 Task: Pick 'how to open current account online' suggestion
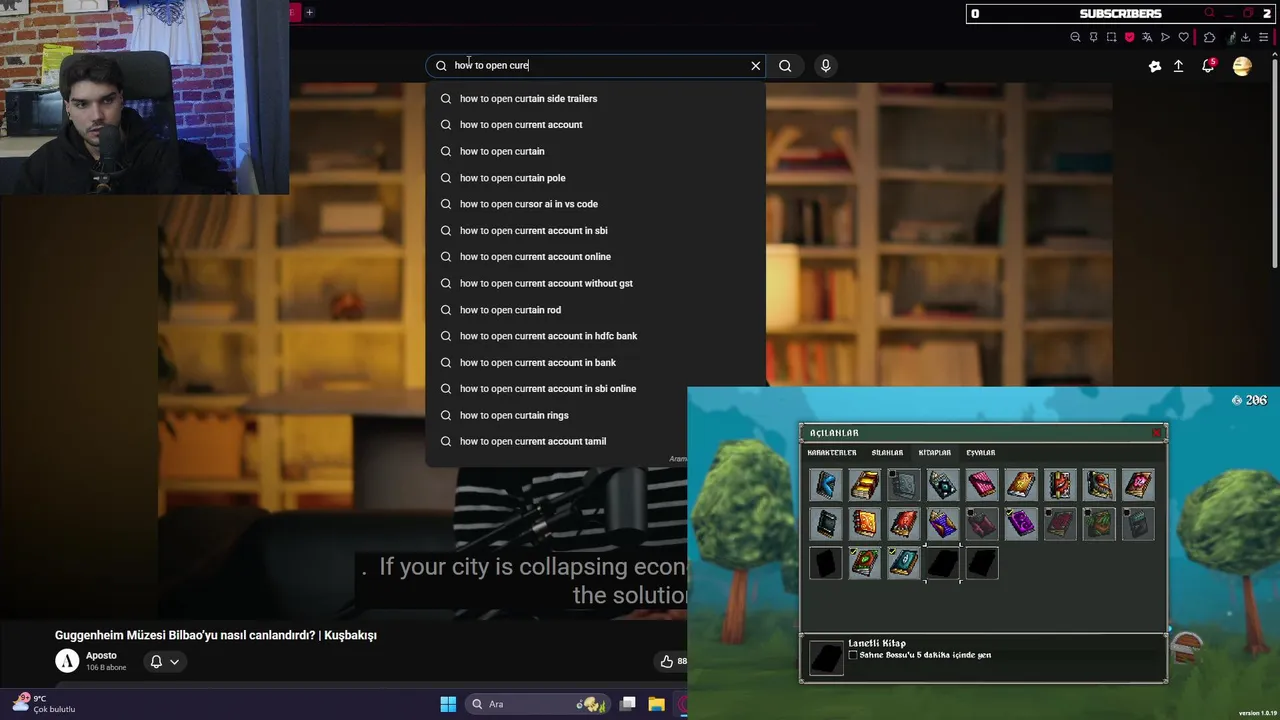click(x=595, y=257)
